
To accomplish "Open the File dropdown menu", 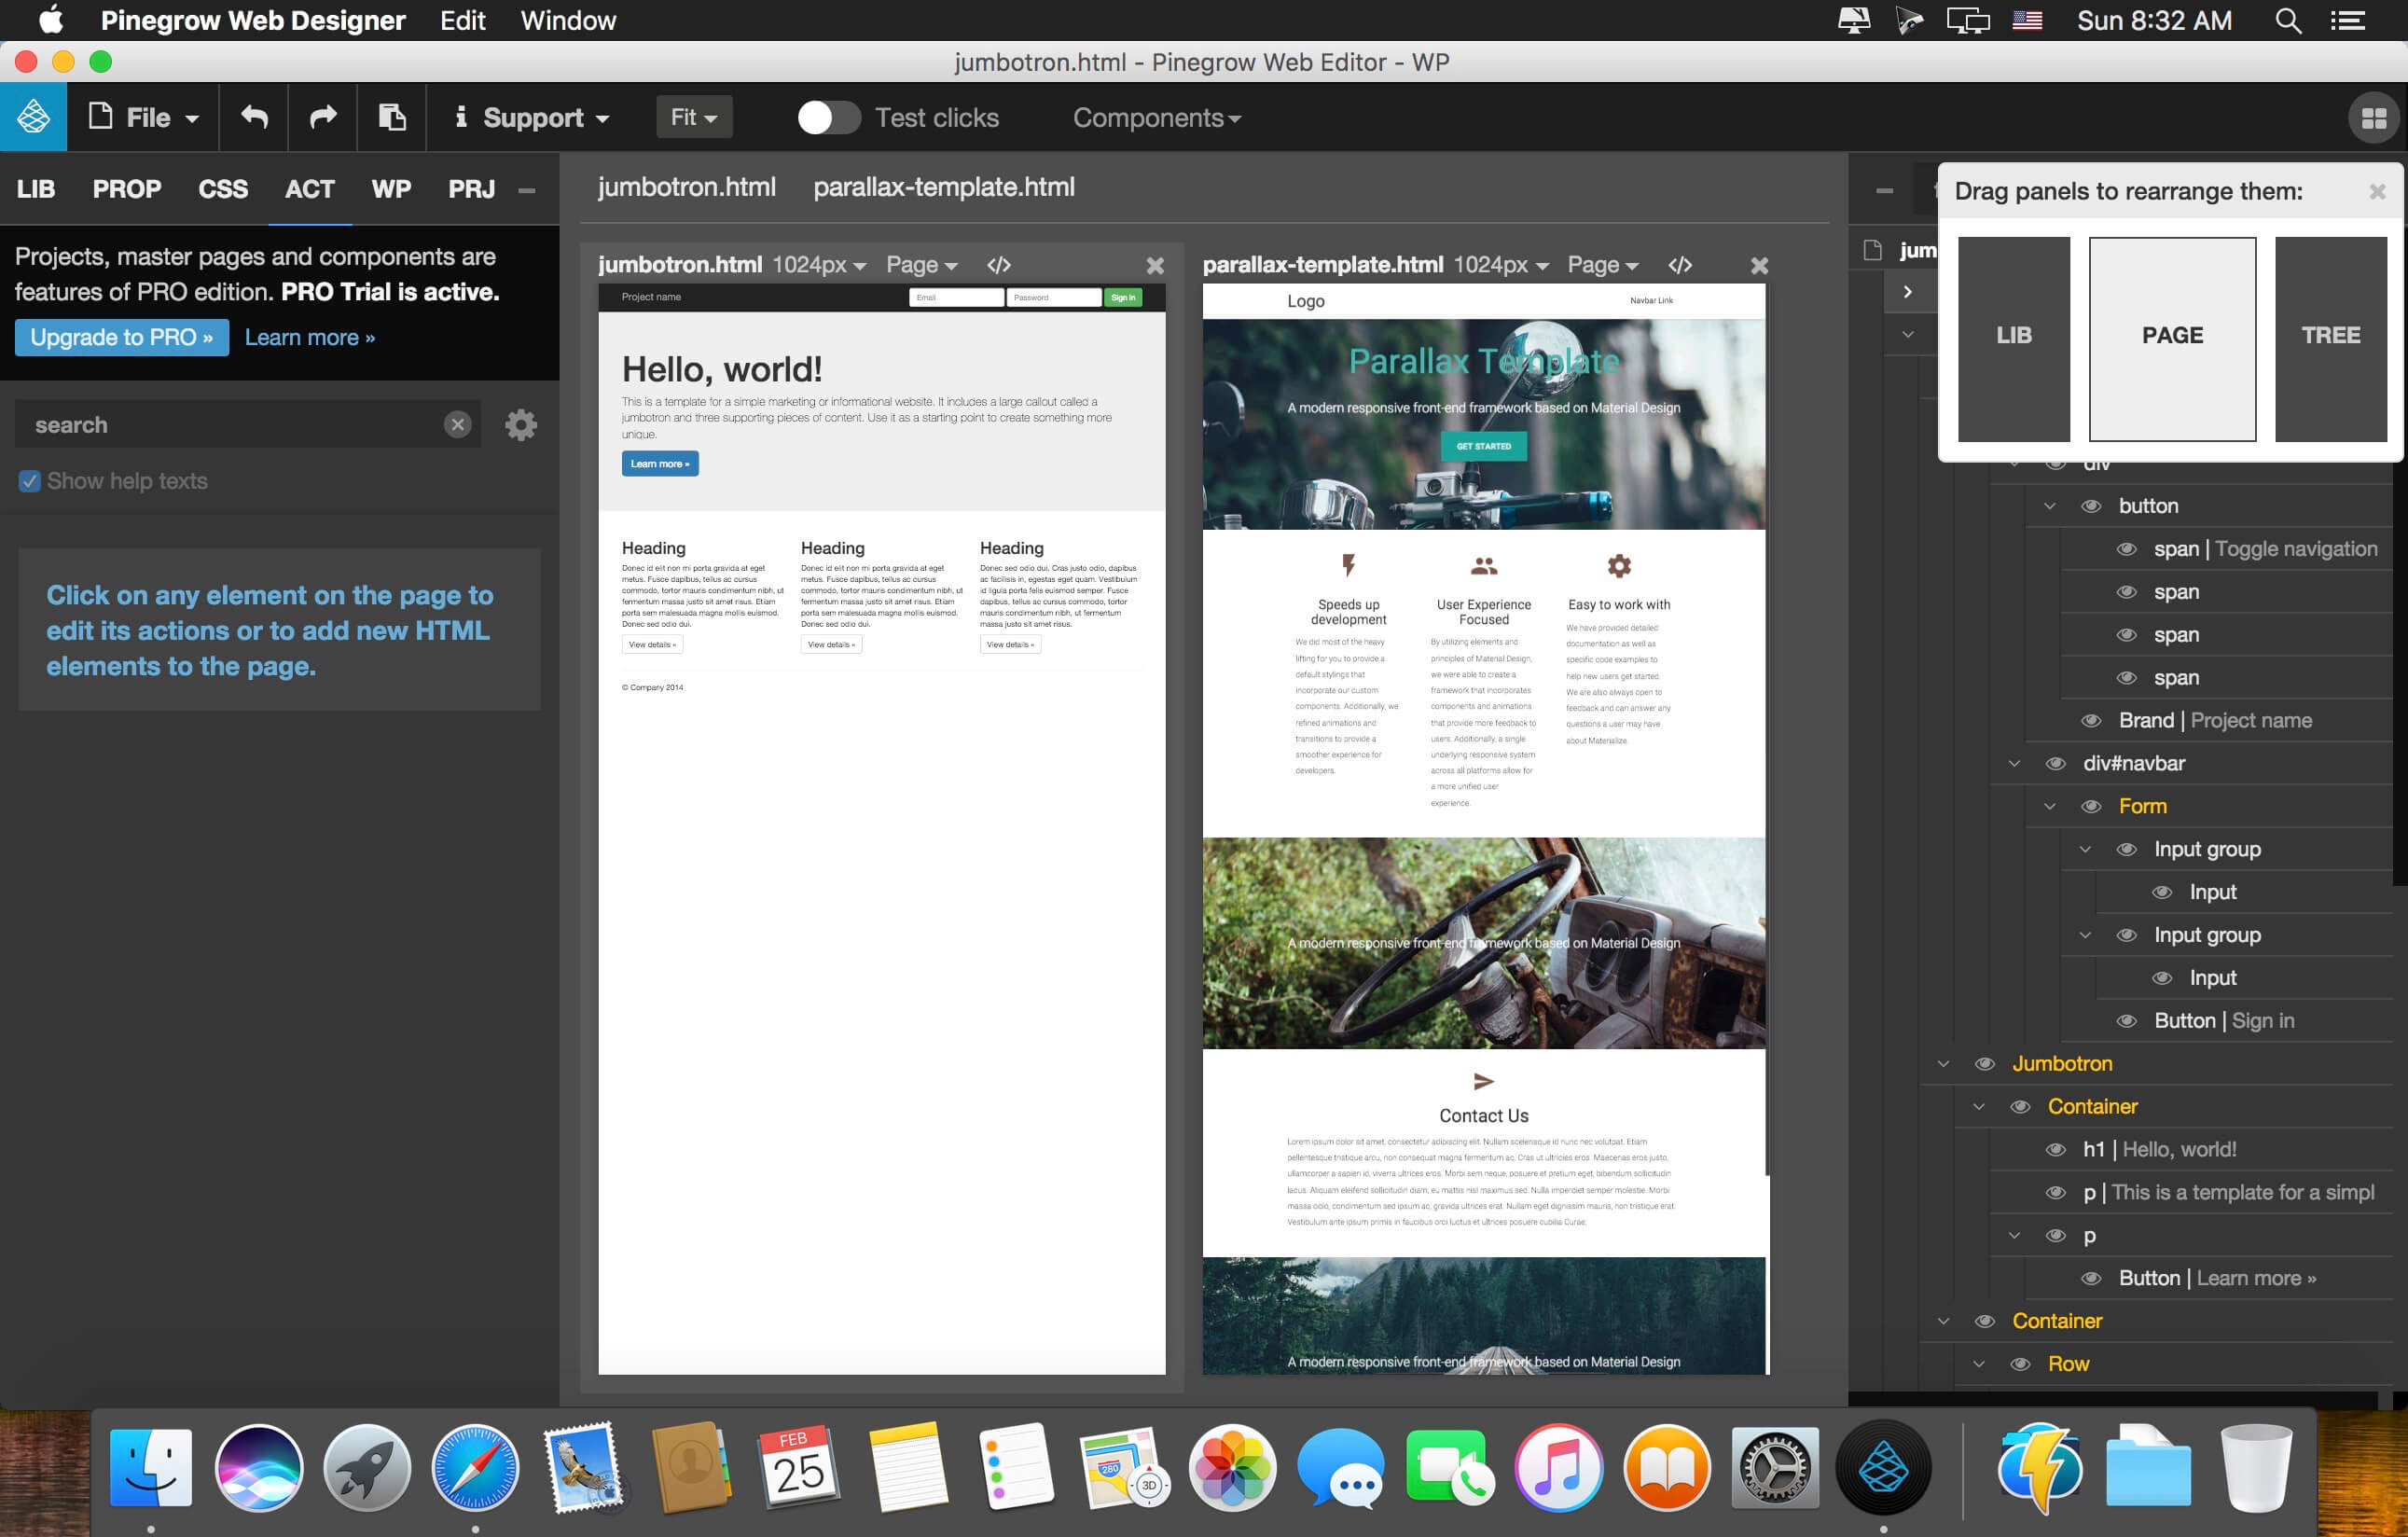I will 144,117.
